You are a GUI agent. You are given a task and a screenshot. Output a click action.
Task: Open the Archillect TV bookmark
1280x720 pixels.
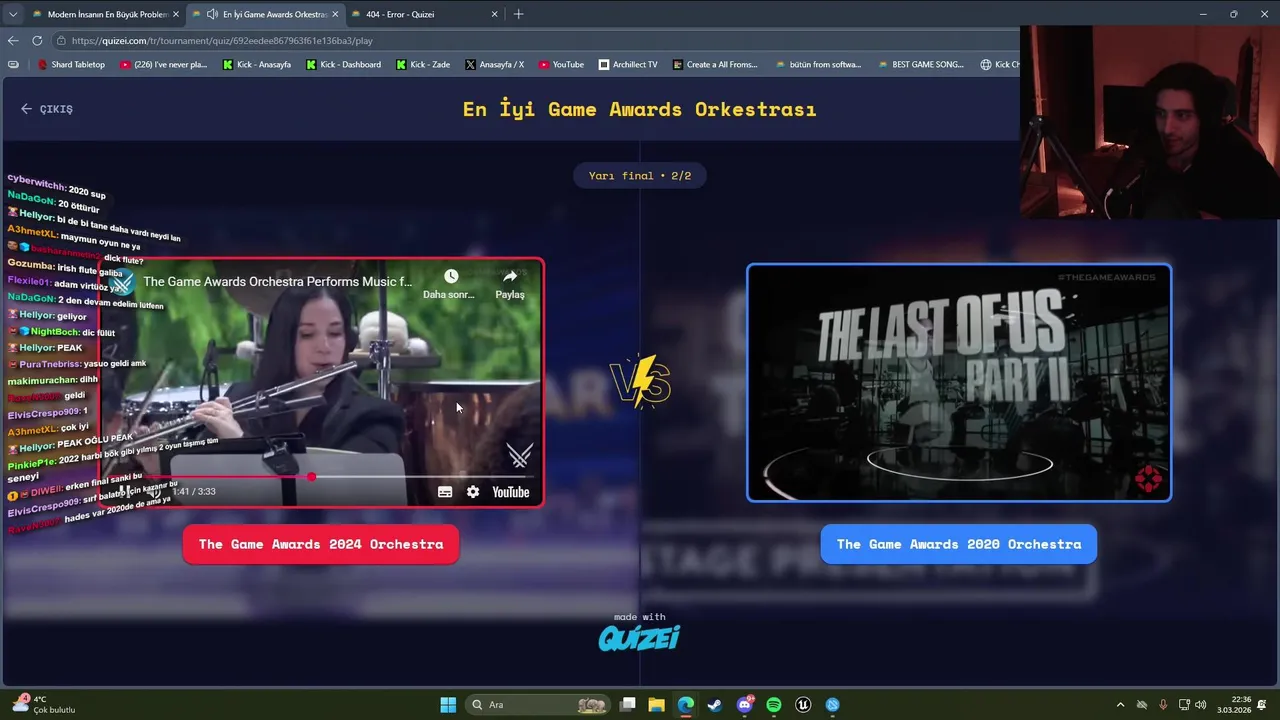pos(628,64)
